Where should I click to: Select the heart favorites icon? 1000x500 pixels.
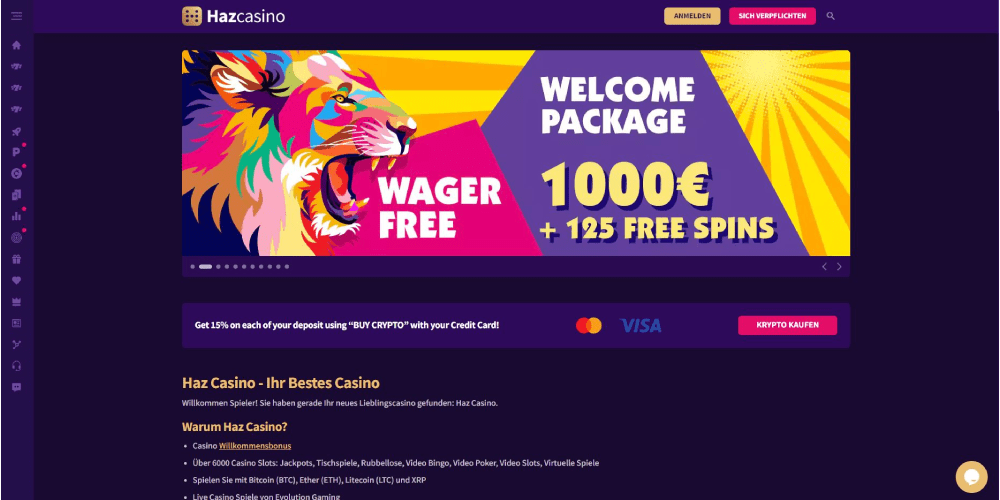[x=17, y=281]
